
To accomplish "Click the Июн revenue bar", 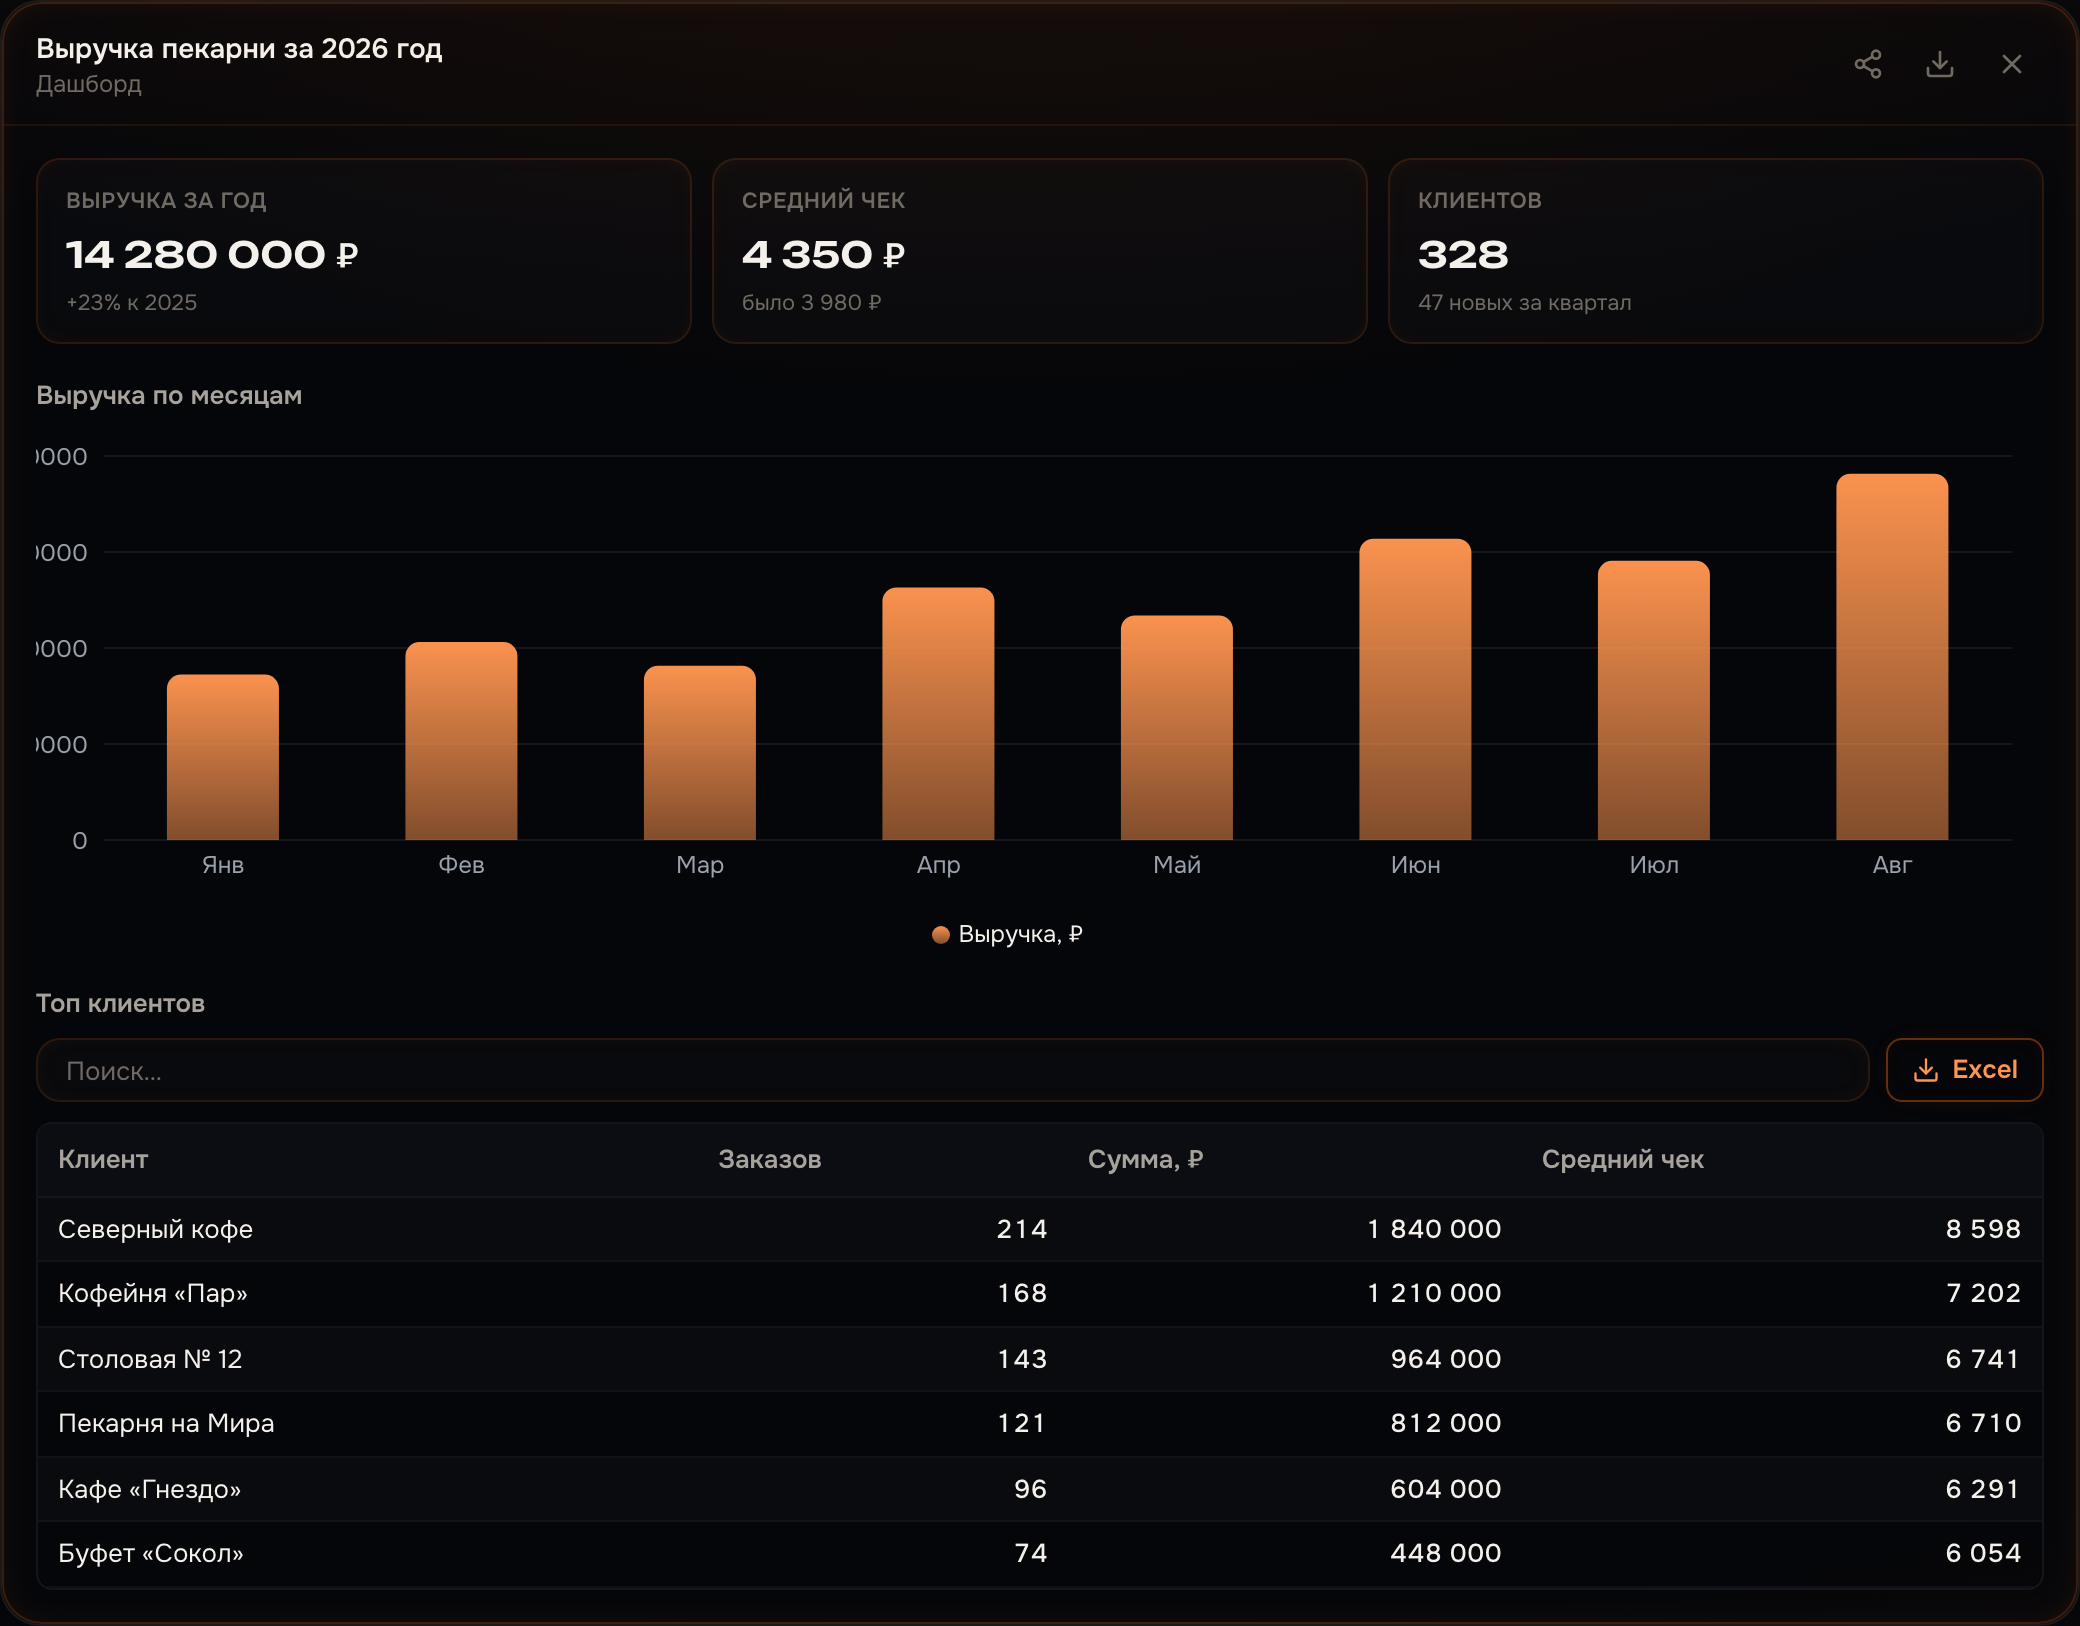I will pyautogui.click(x=1415, y=689).
